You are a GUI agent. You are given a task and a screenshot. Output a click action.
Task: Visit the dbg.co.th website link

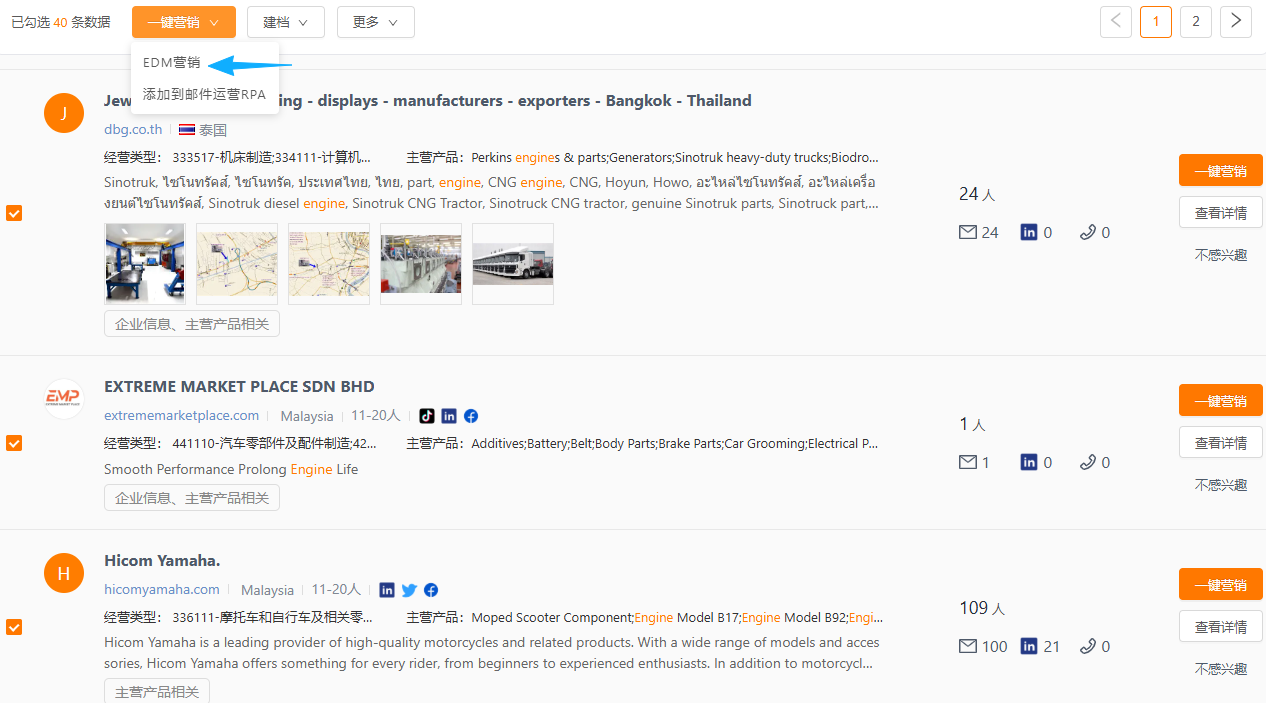tap(133, 129)
